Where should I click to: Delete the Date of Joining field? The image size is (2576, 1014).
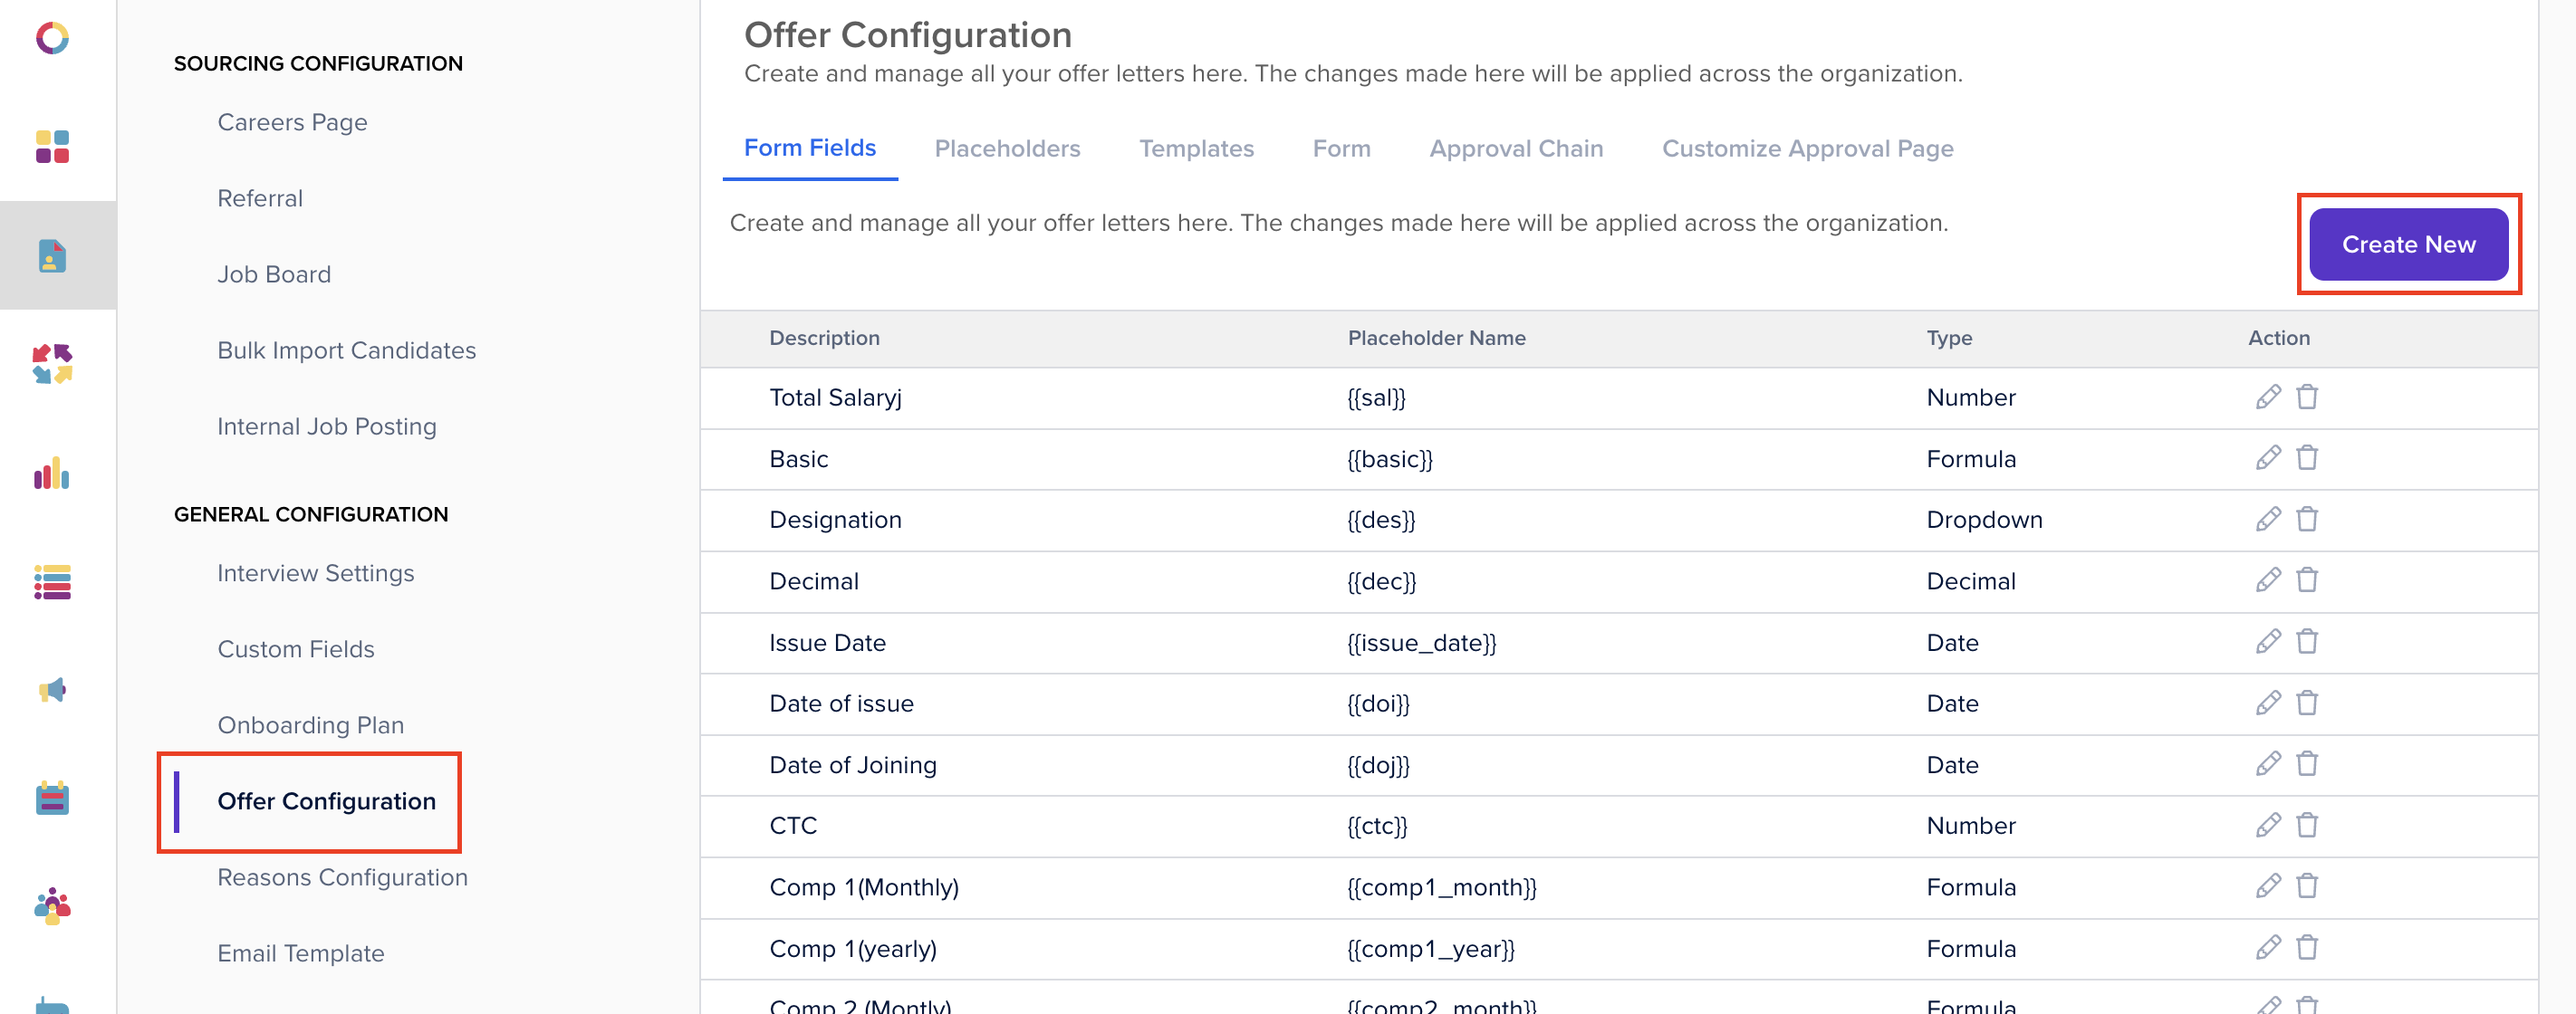[x=2307, y=764]
